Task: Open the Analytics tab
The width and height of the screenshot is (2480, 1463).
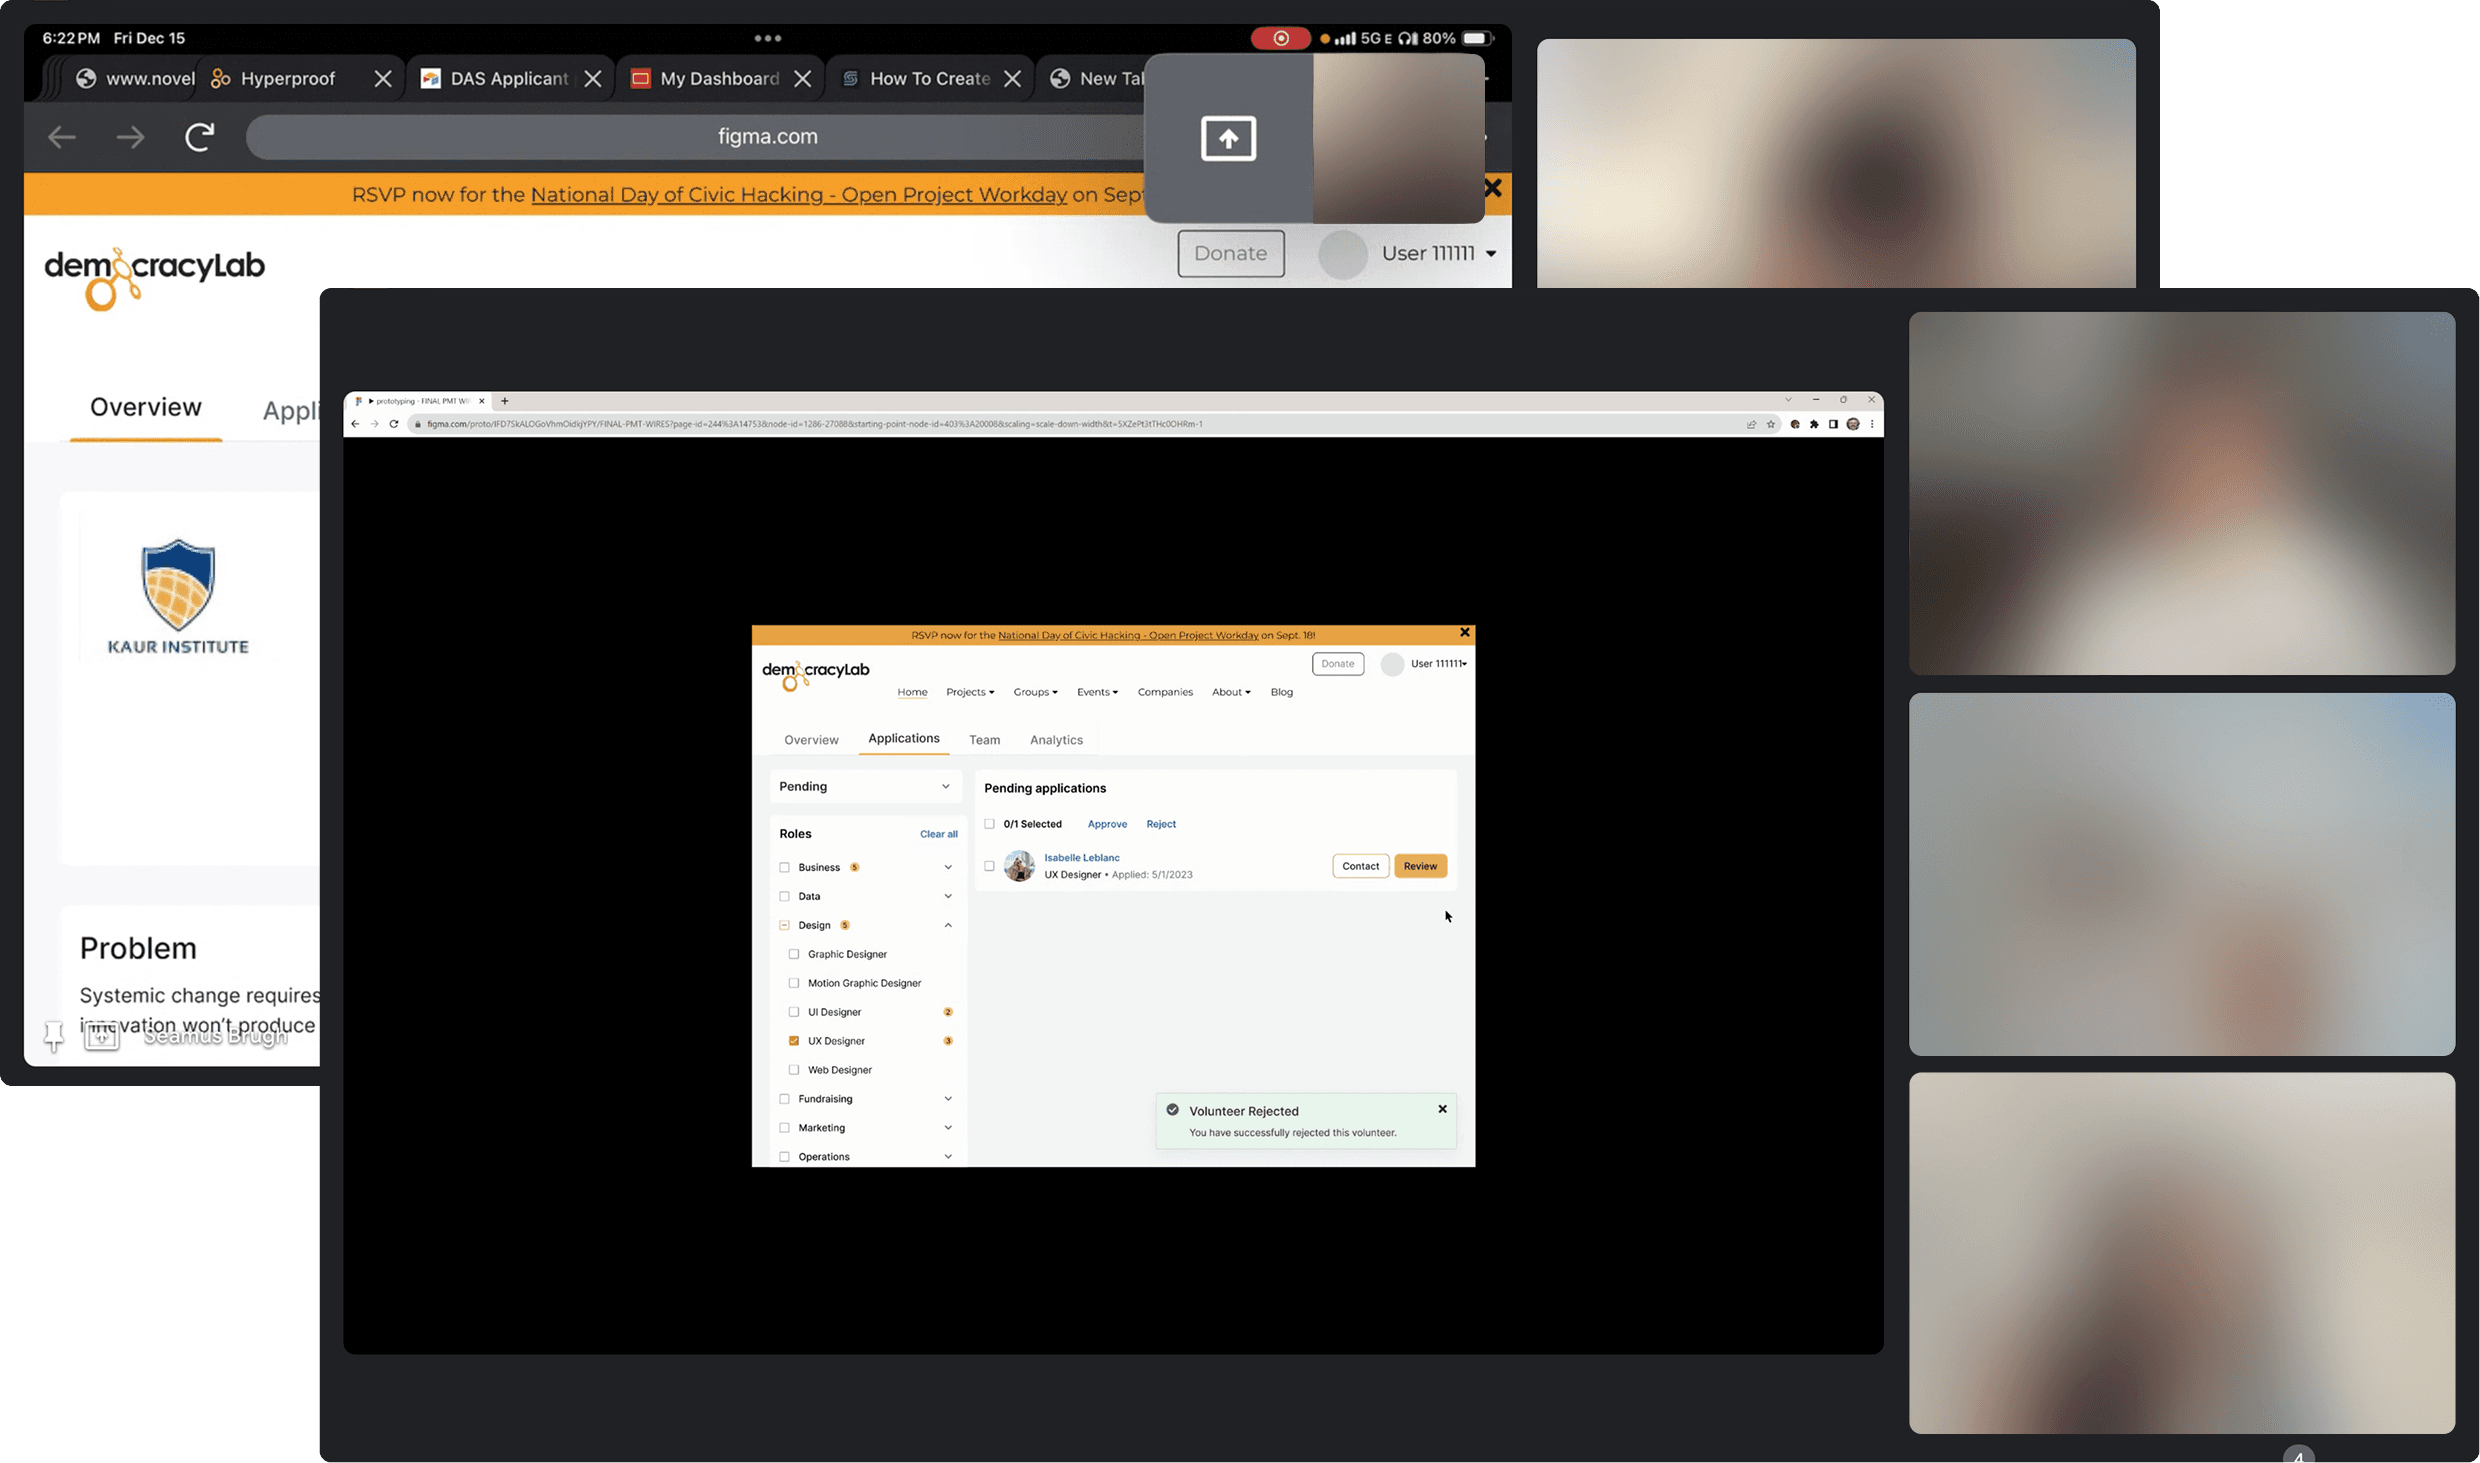Action: [1056, 740]
